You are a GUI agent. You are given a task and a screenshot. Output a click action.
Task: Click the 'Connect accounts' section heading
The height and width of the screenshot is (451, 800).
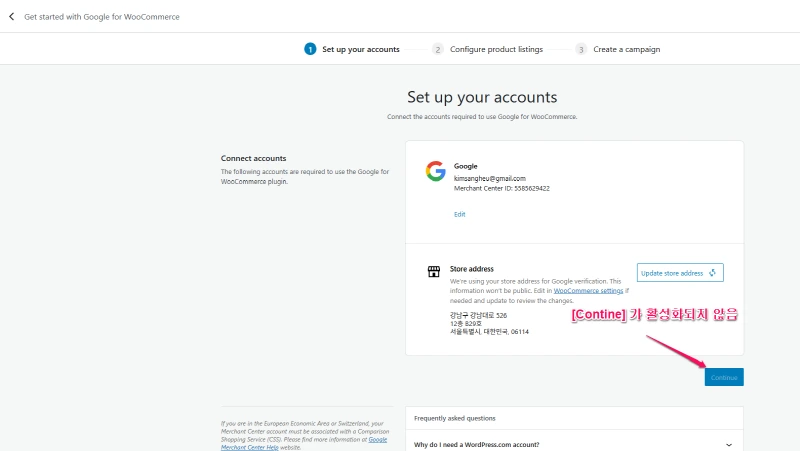click(x=254, y=158)
